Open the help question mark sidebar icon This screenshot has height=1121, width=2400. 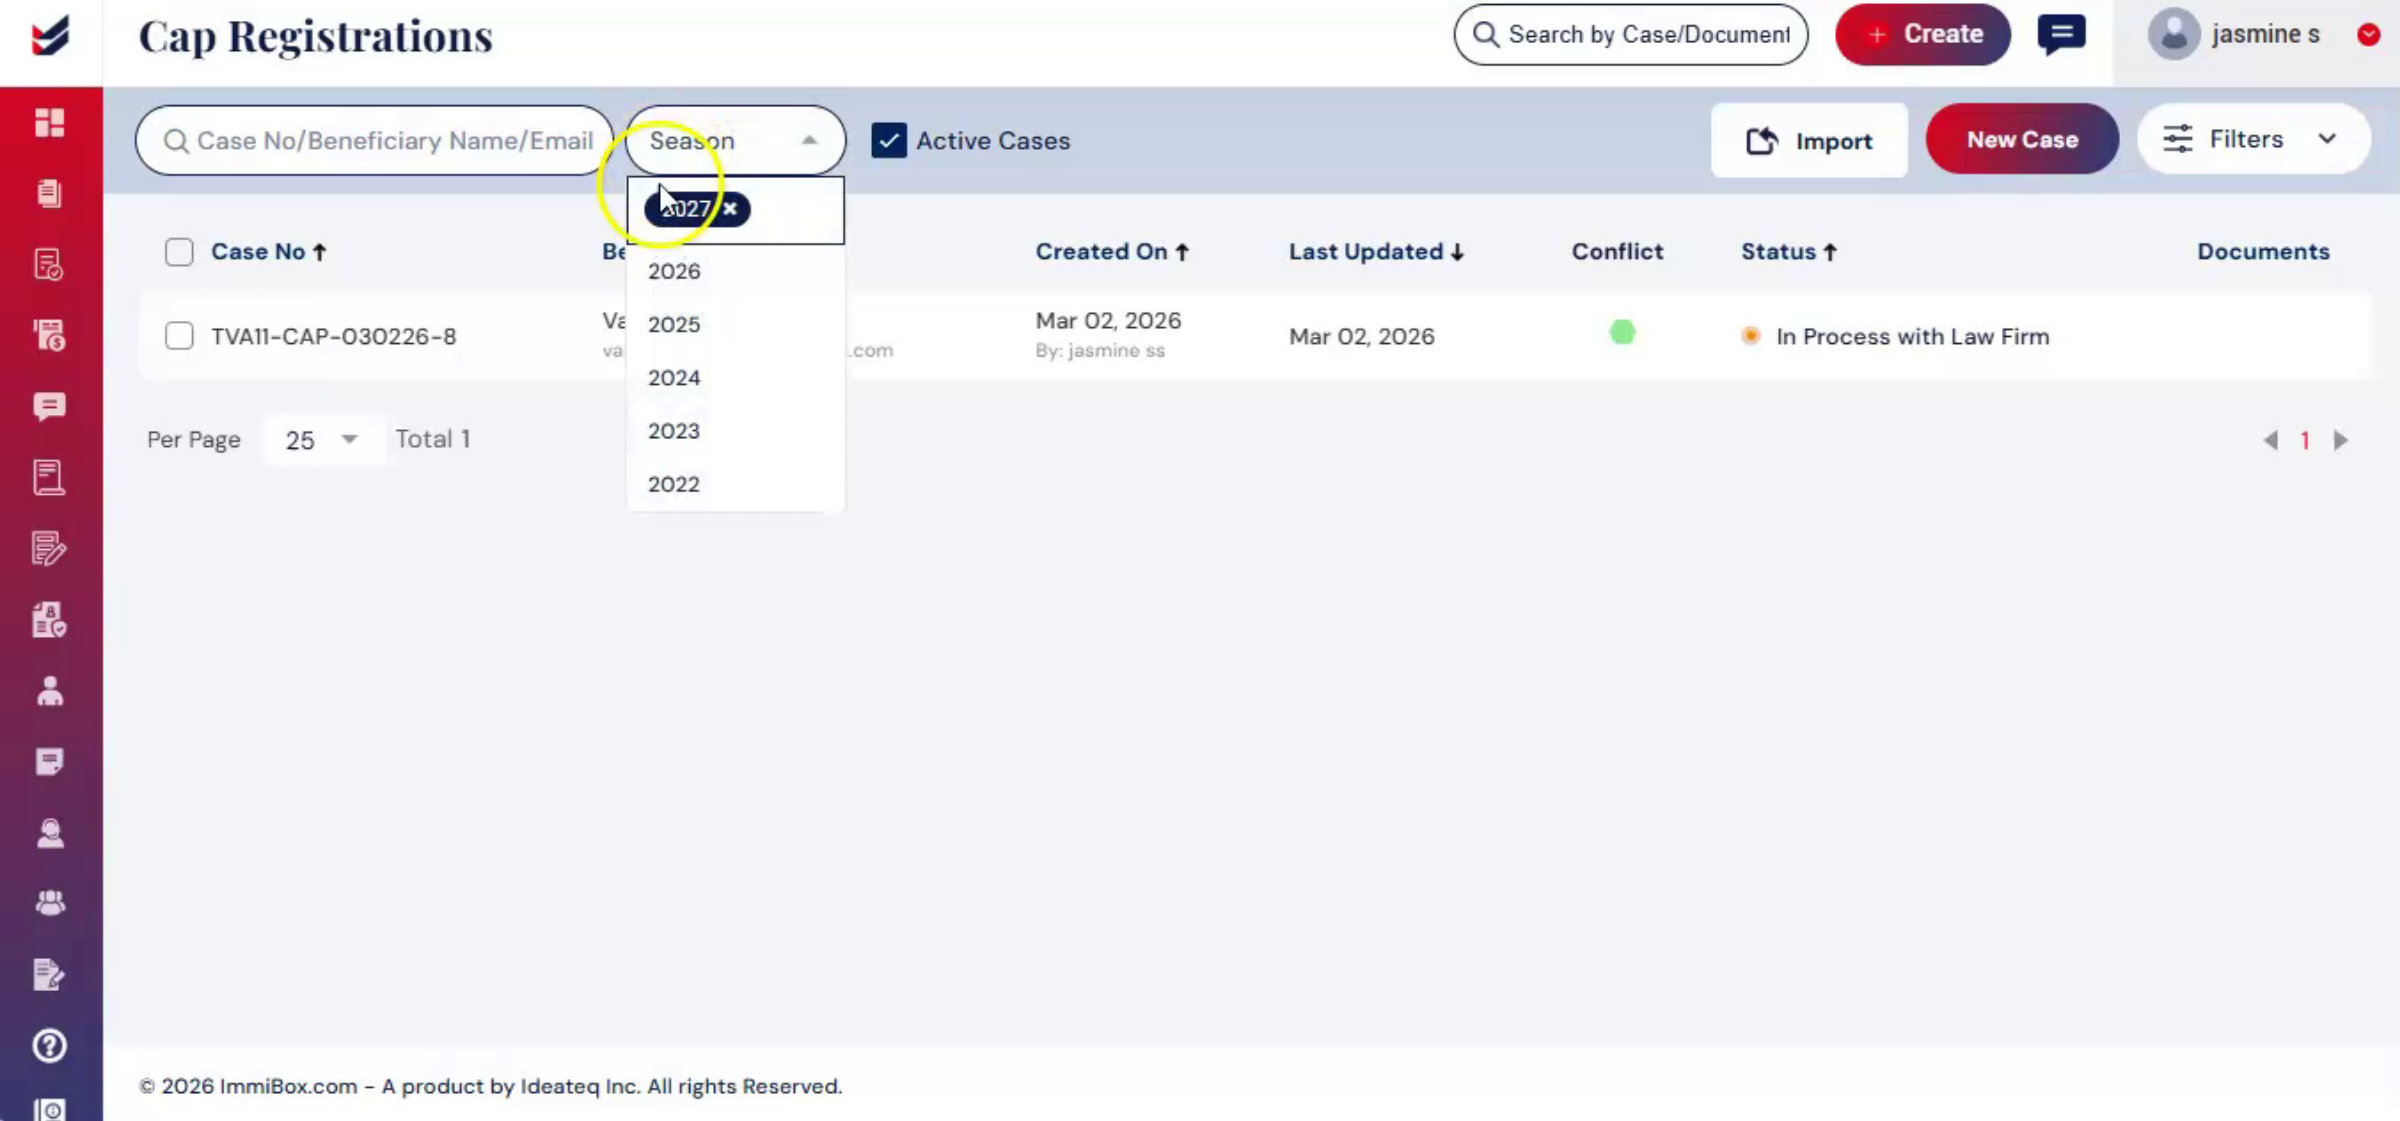click(49, 1046)
